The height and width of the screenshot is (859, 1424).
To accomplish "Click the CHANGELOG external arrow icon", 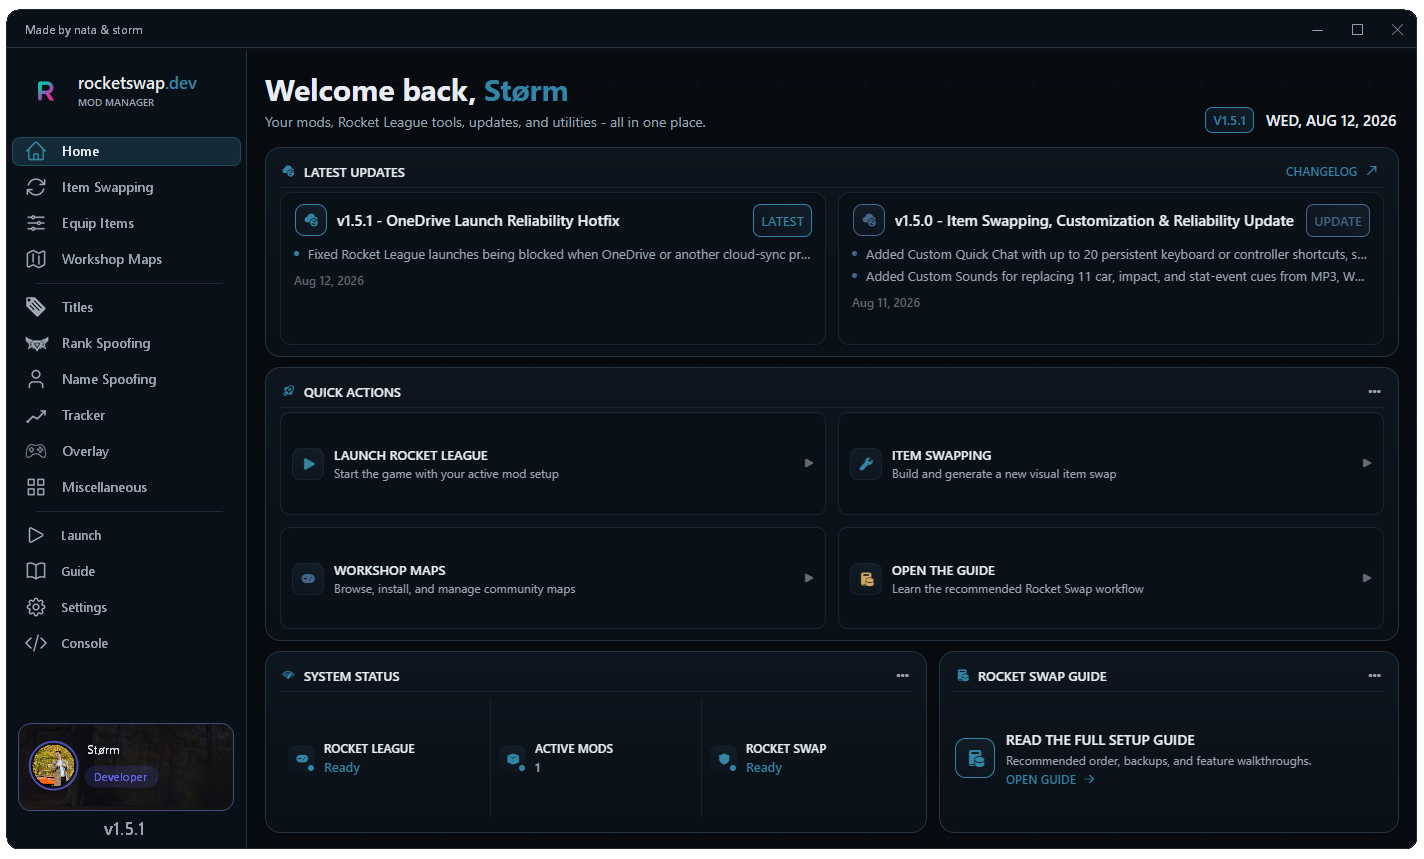I will click(x=1372, y=171).
